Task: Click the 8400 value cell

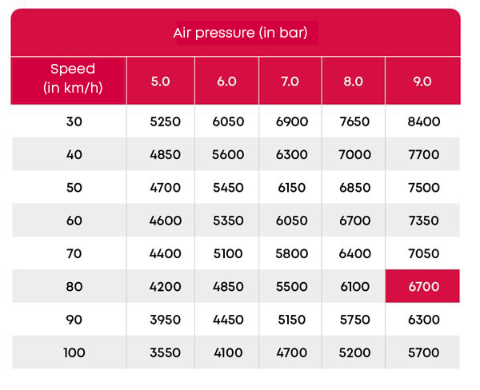Action: [x=424, y=121]
